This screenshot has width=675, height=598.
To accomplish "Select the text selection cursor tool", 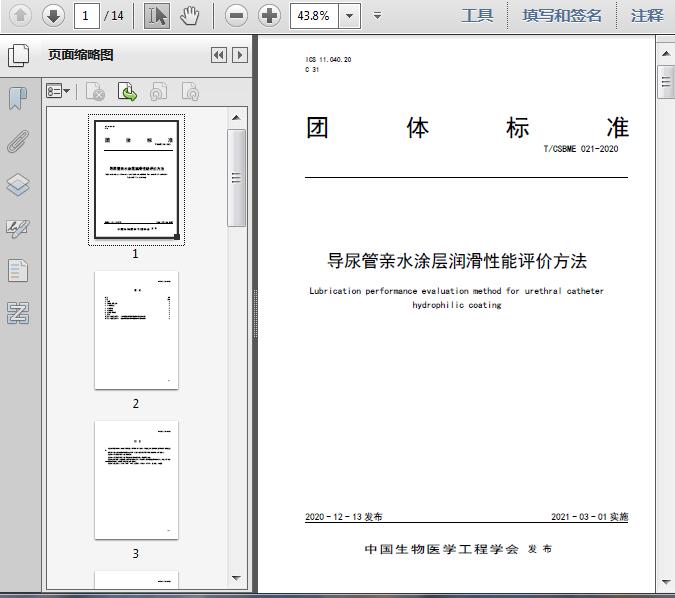I will [157, 16].
